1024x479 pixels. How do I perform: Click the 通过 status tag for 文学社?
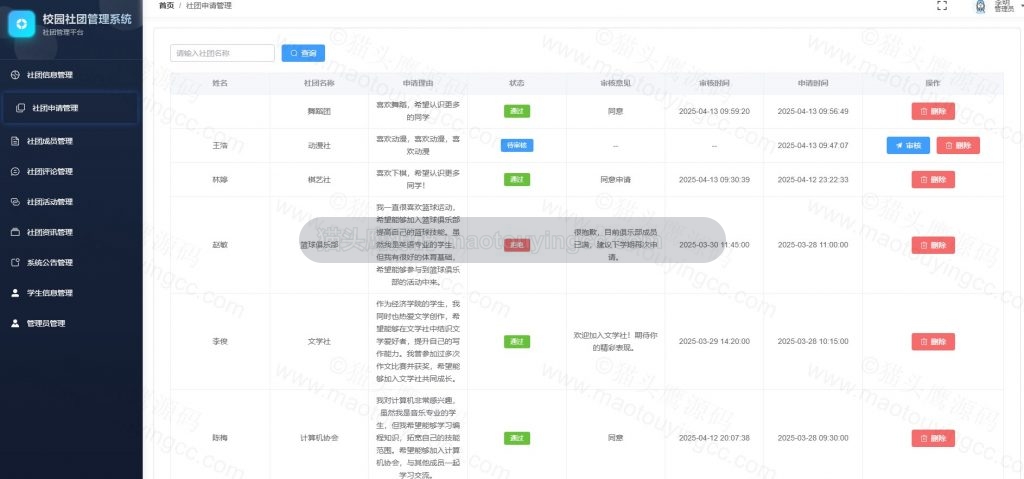pyautogui.click(x=517, y=342)
